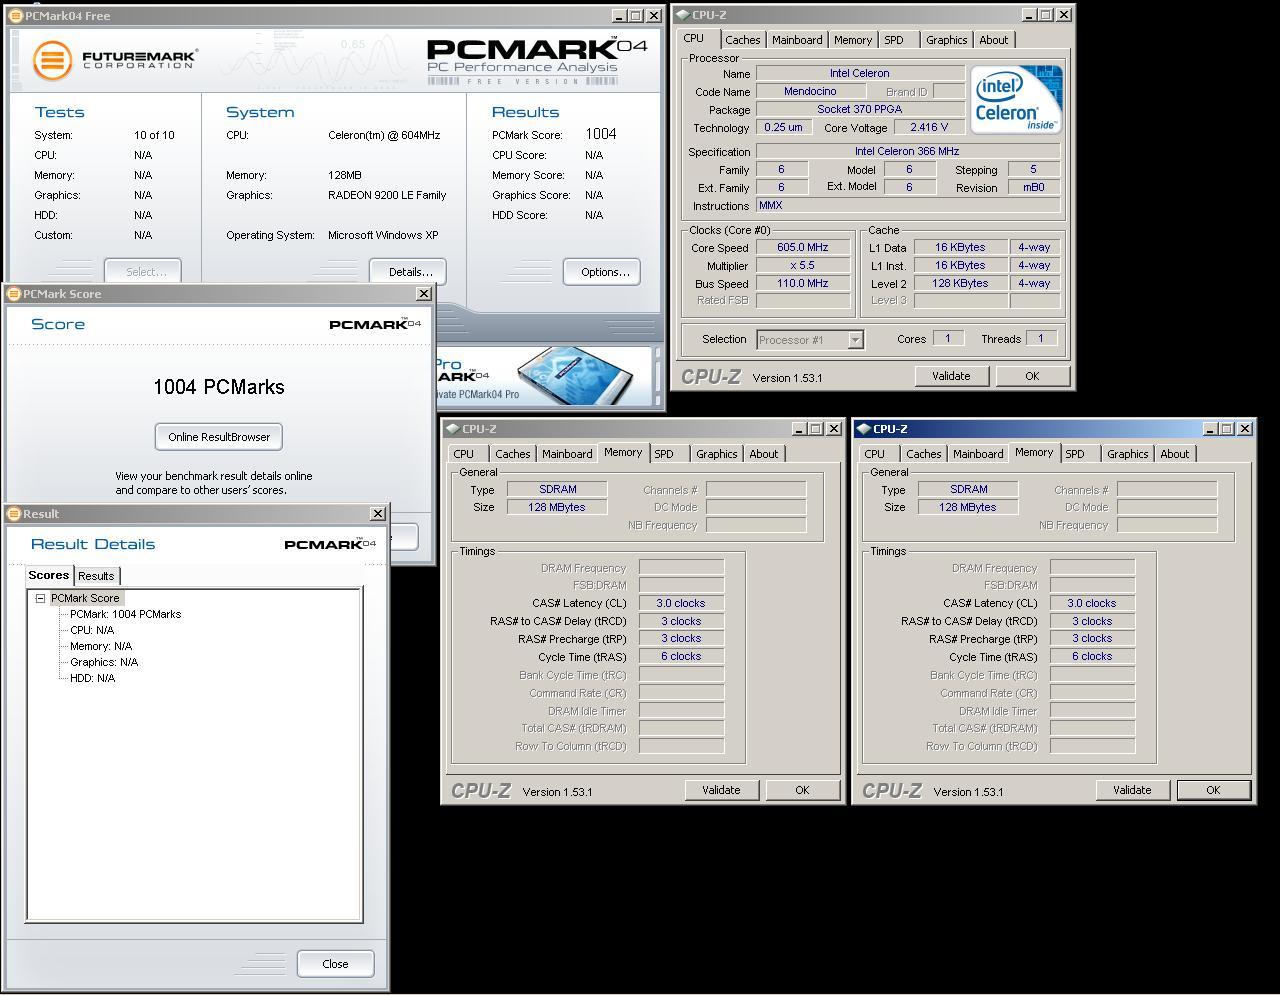Click Bus Speed value 110.0 MHz
1280x995 pixels.
(x=803, y=284)
